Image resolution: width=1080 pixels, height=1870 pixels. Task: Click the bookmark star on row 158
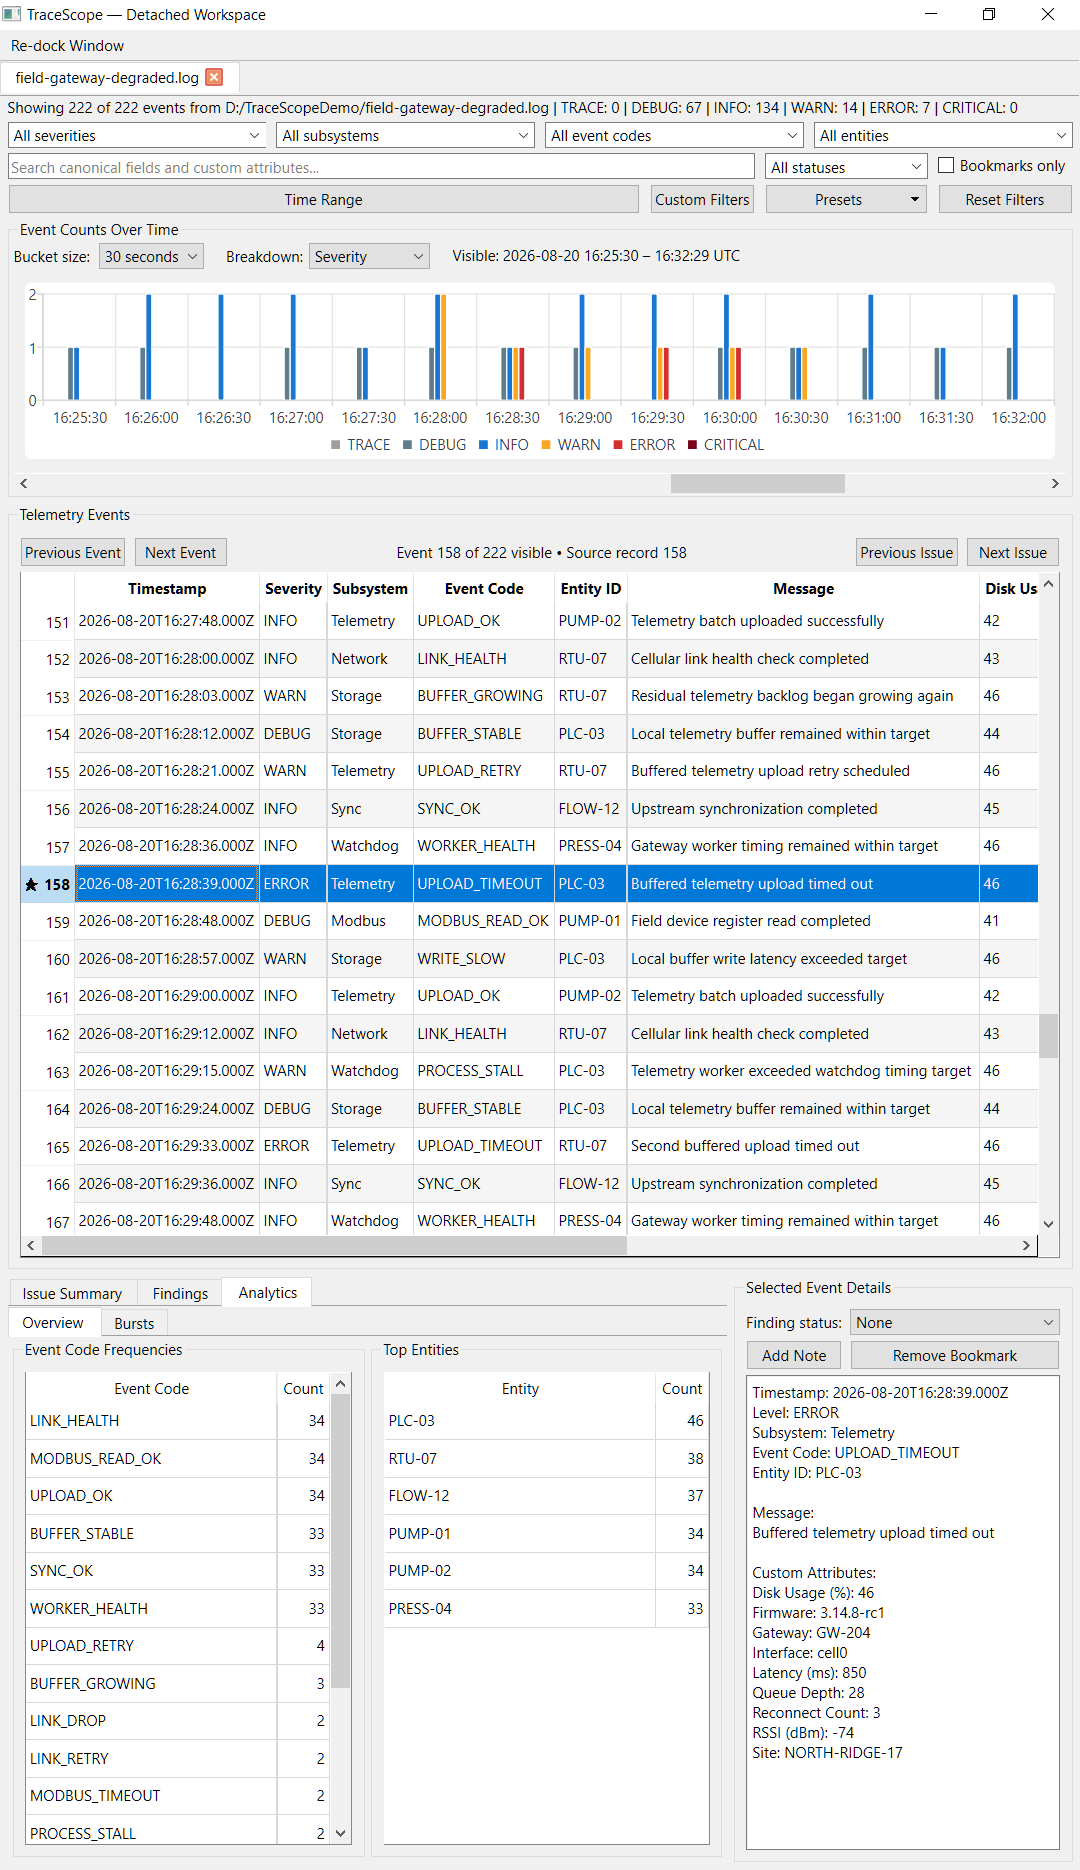click(31, 884)
